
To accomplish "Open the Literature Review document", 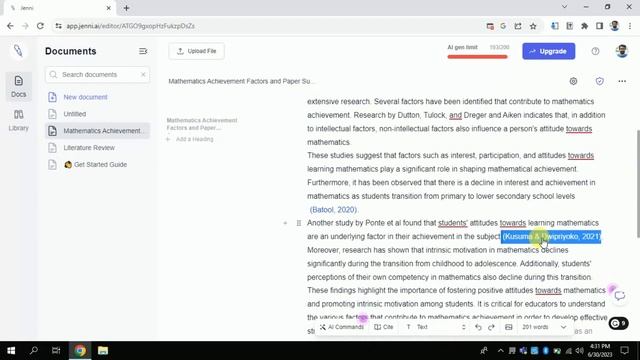I will click(x=89, y=148).
